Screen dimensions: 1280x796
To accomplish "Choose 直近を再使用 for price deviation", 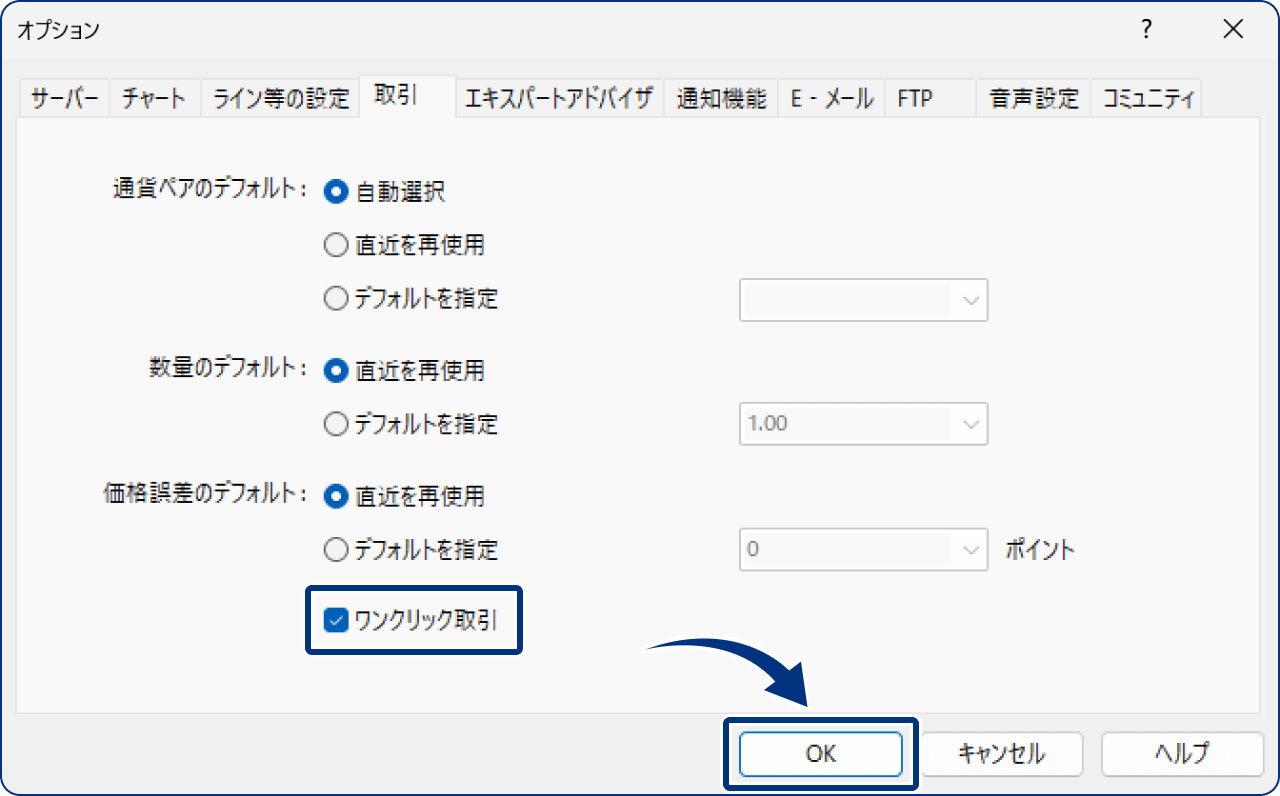I will 336,496.
